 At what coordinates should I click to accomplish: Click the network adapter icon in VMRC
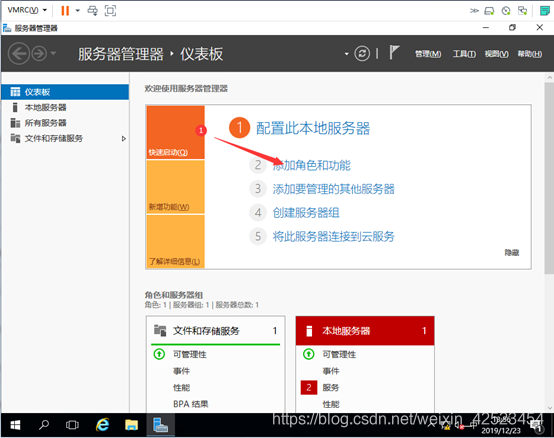coord(523,11)
